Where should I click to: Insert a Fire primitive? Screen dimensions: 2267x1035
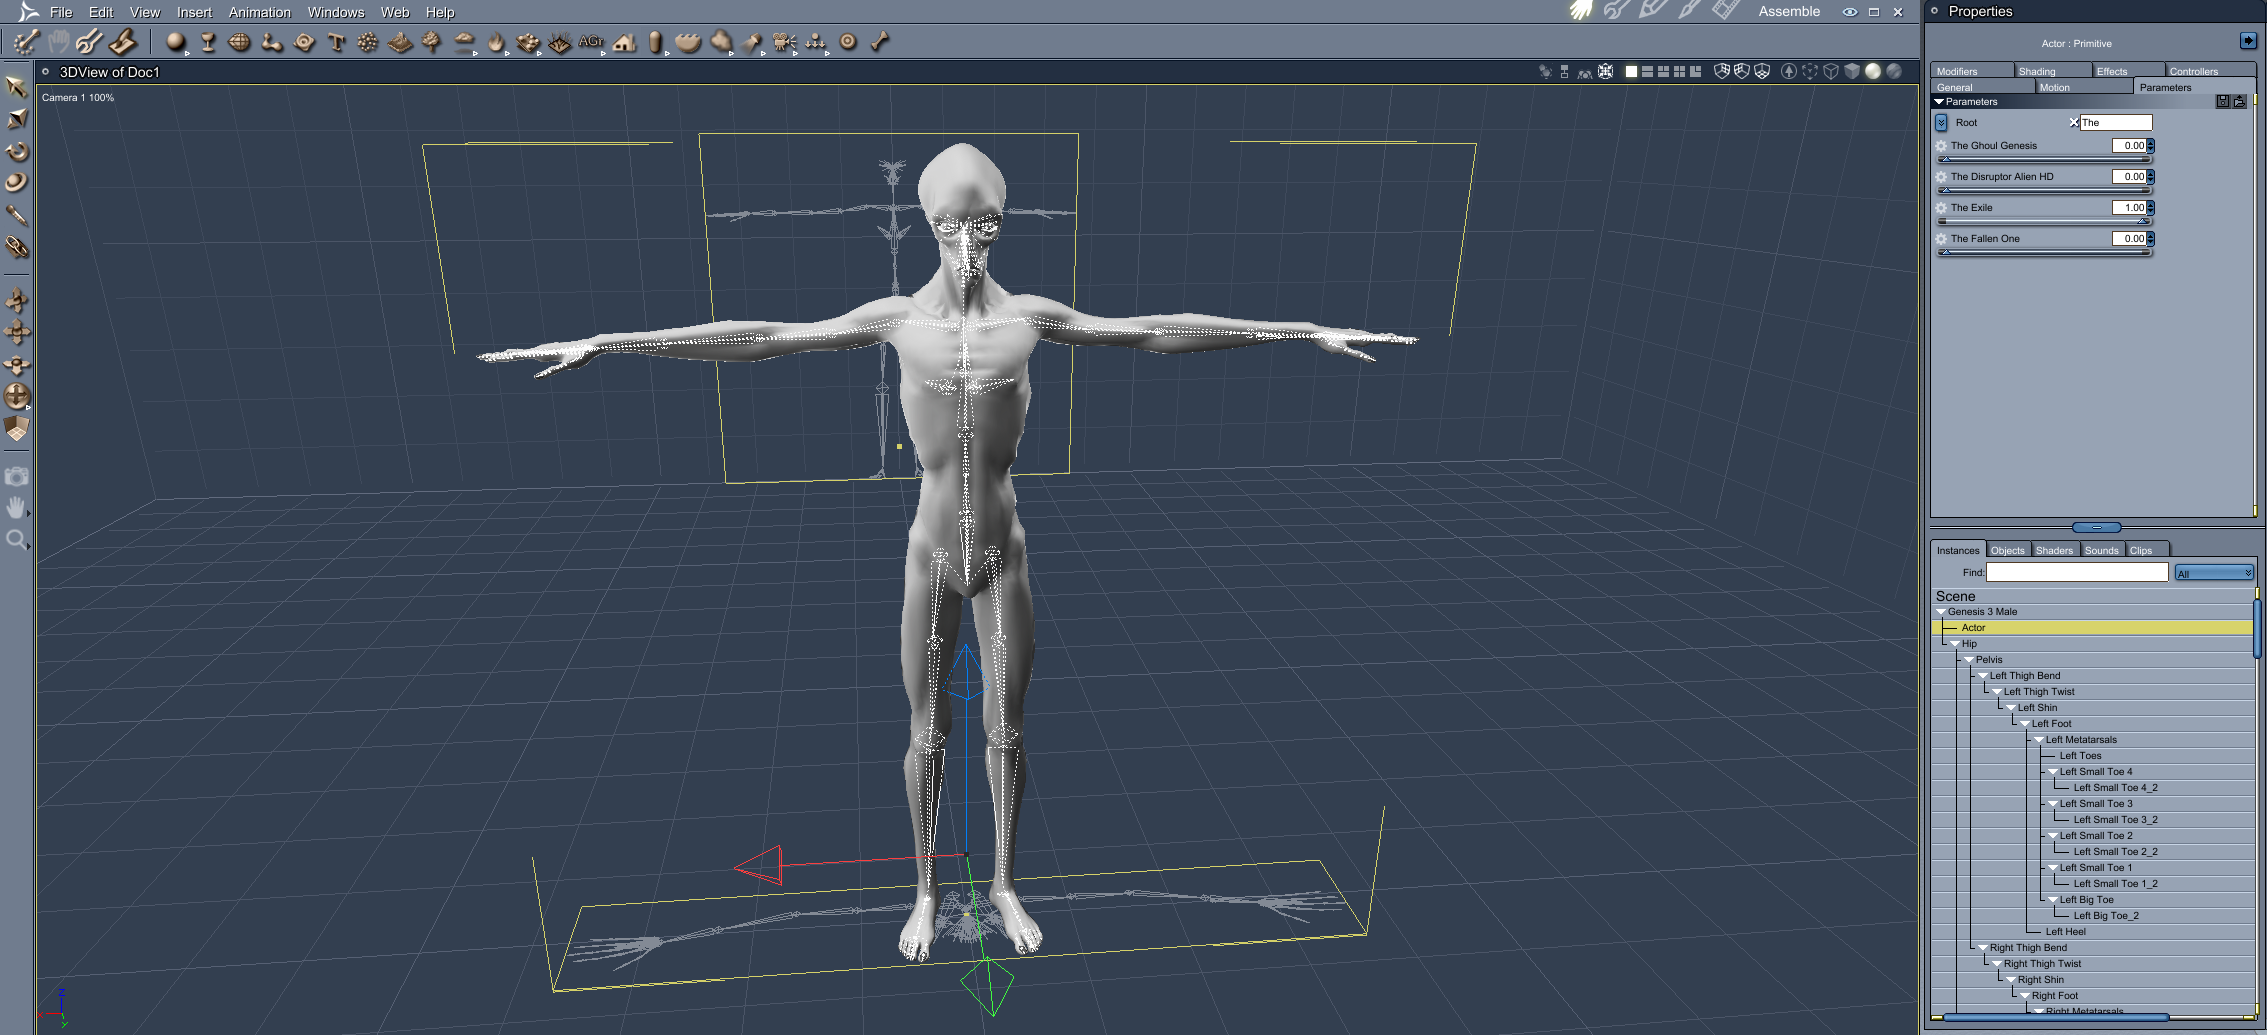496,42
